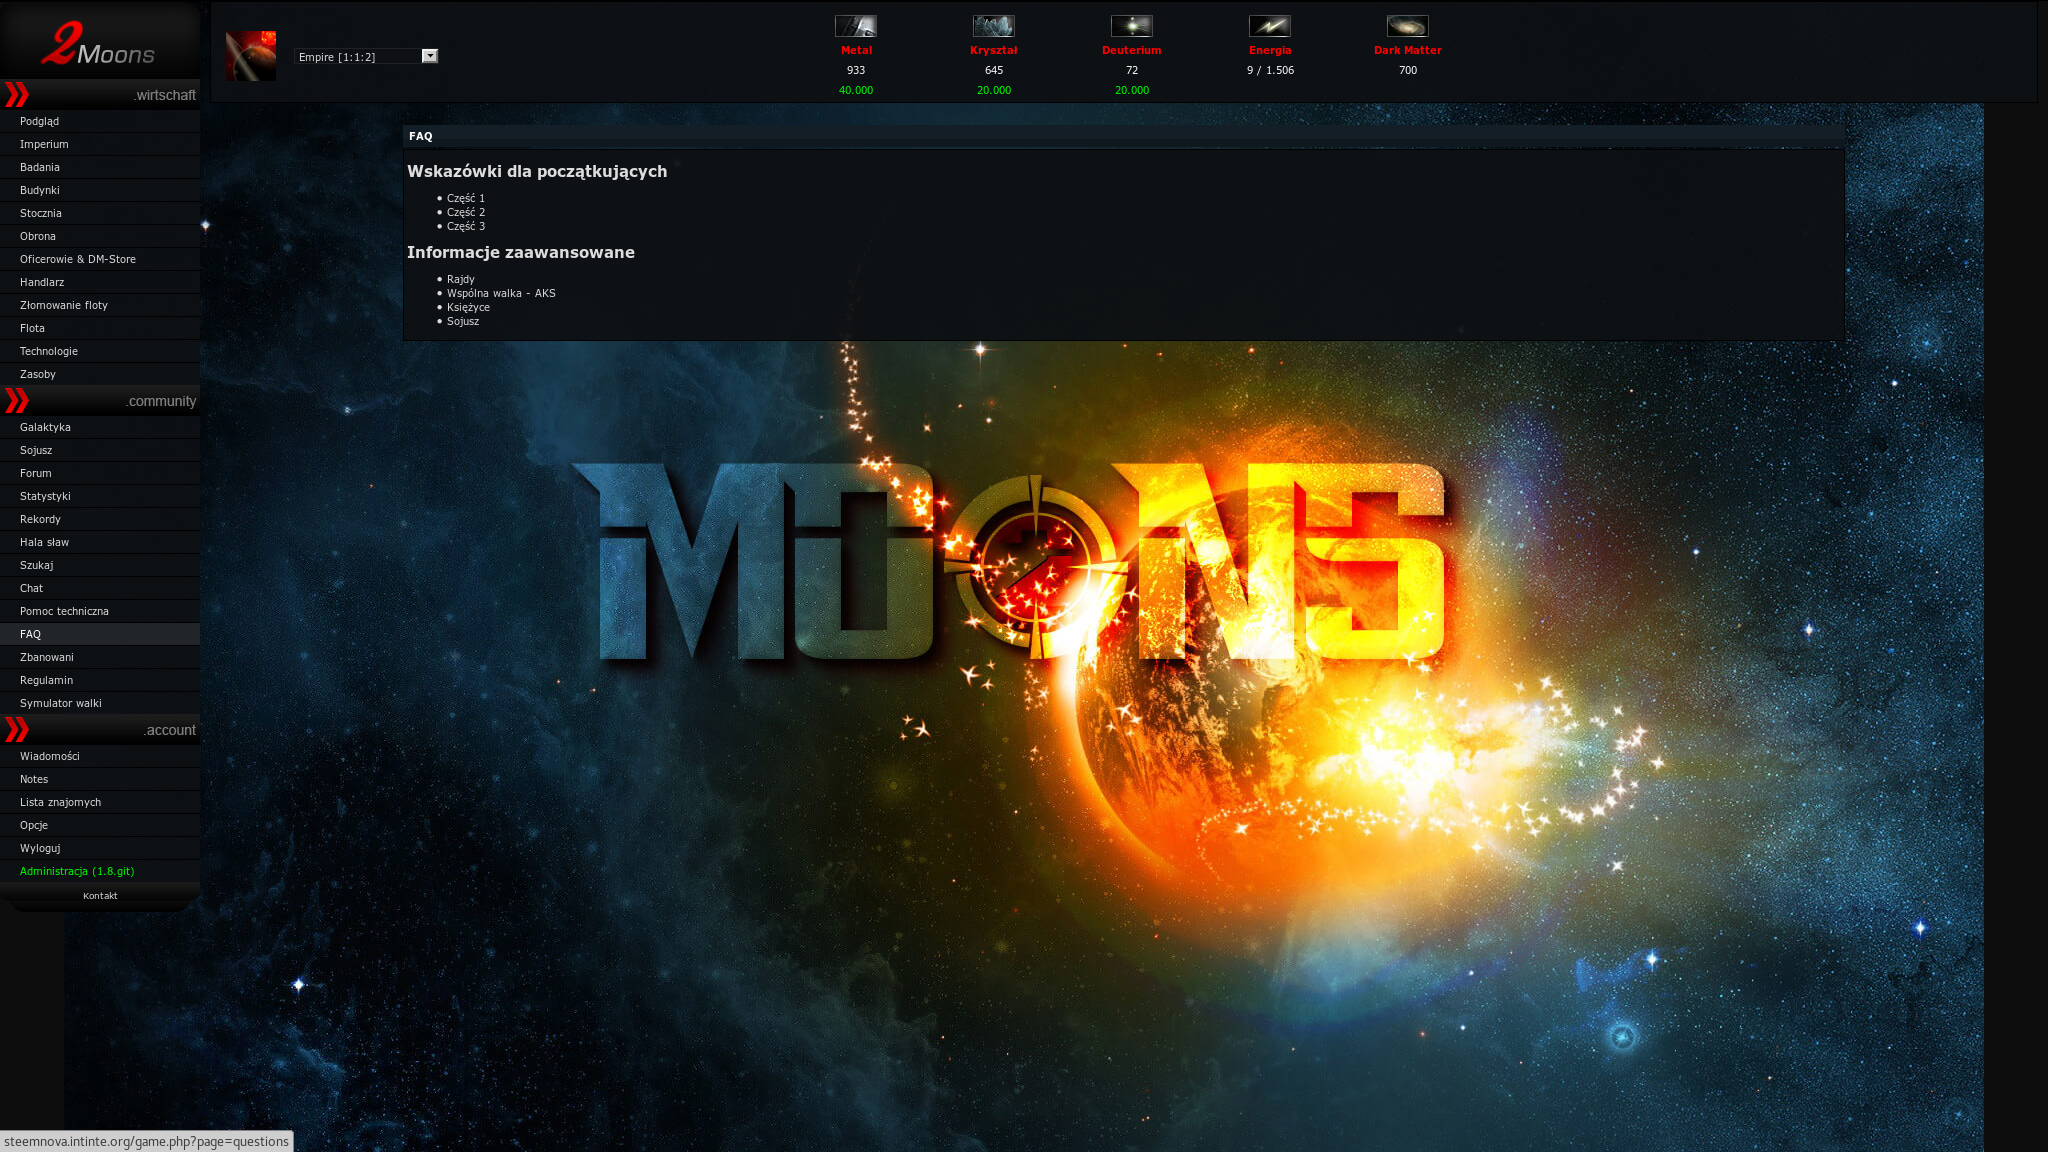Open the Szukaj search page
Image resolution: width=2048 pixels, height=1152 pixels.
100,565
